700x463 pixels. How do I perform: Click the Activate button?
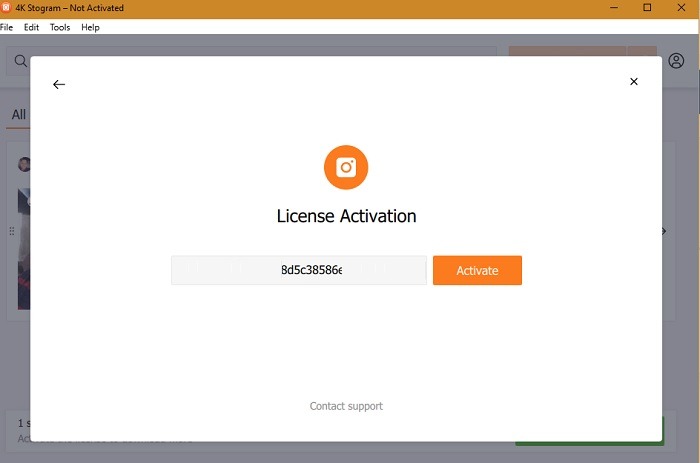(477, 270)
